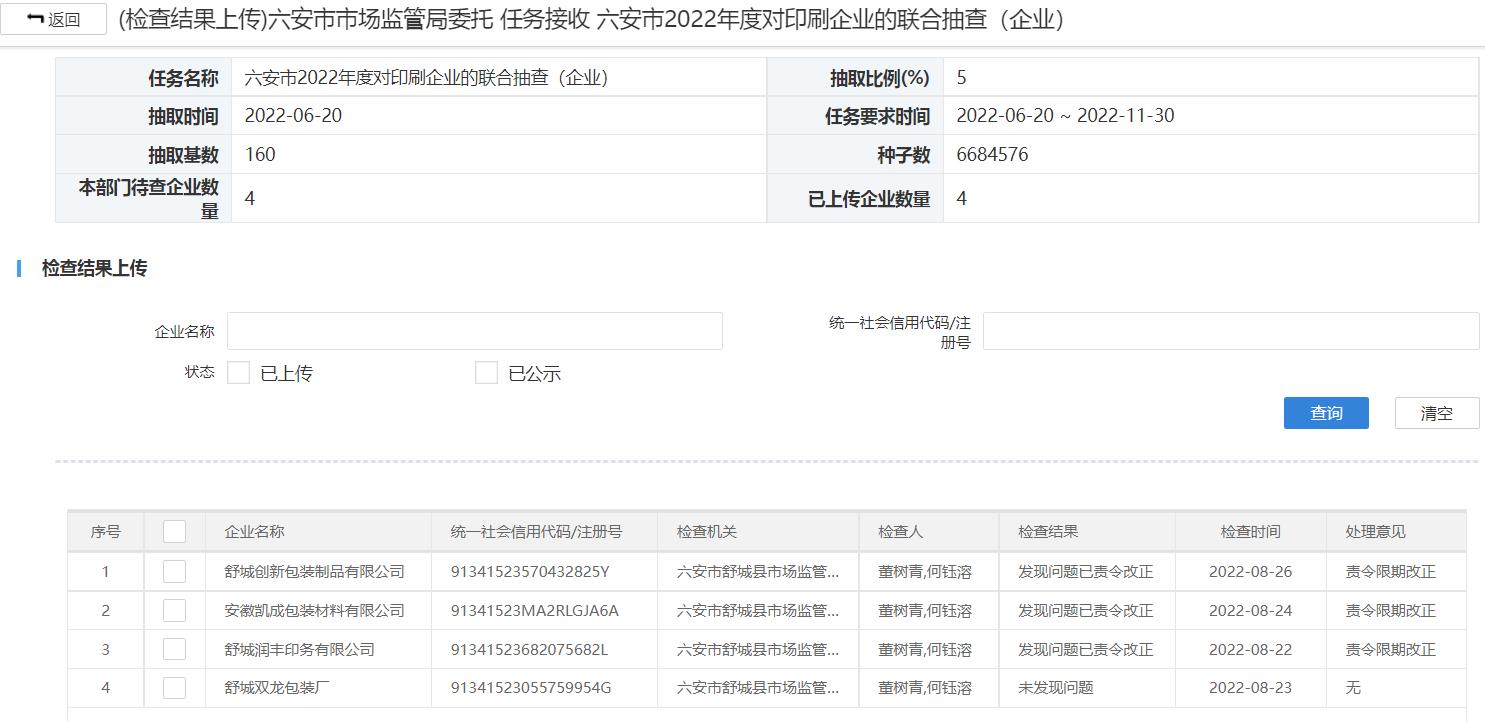The image size is (1485, 722).
Task: Check the row for 舒城双龙包装厂
Action: click(174, 687)
